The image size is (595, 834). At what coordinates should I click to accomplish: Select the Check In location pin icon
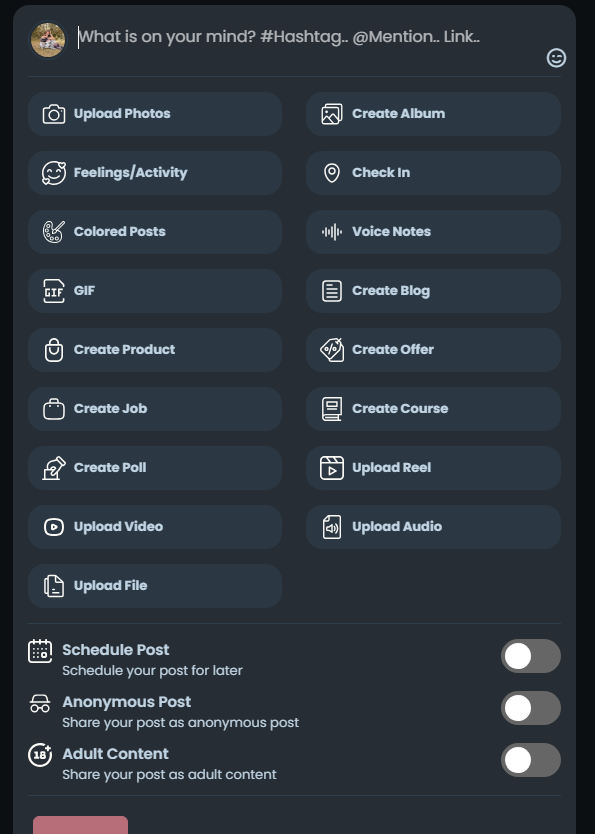point(332,173)
